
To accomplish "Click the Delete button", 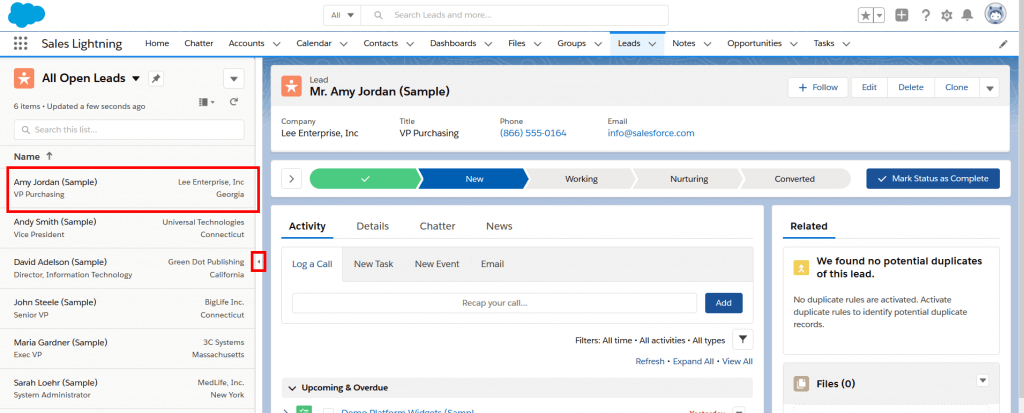I will [x=911, y=88].
